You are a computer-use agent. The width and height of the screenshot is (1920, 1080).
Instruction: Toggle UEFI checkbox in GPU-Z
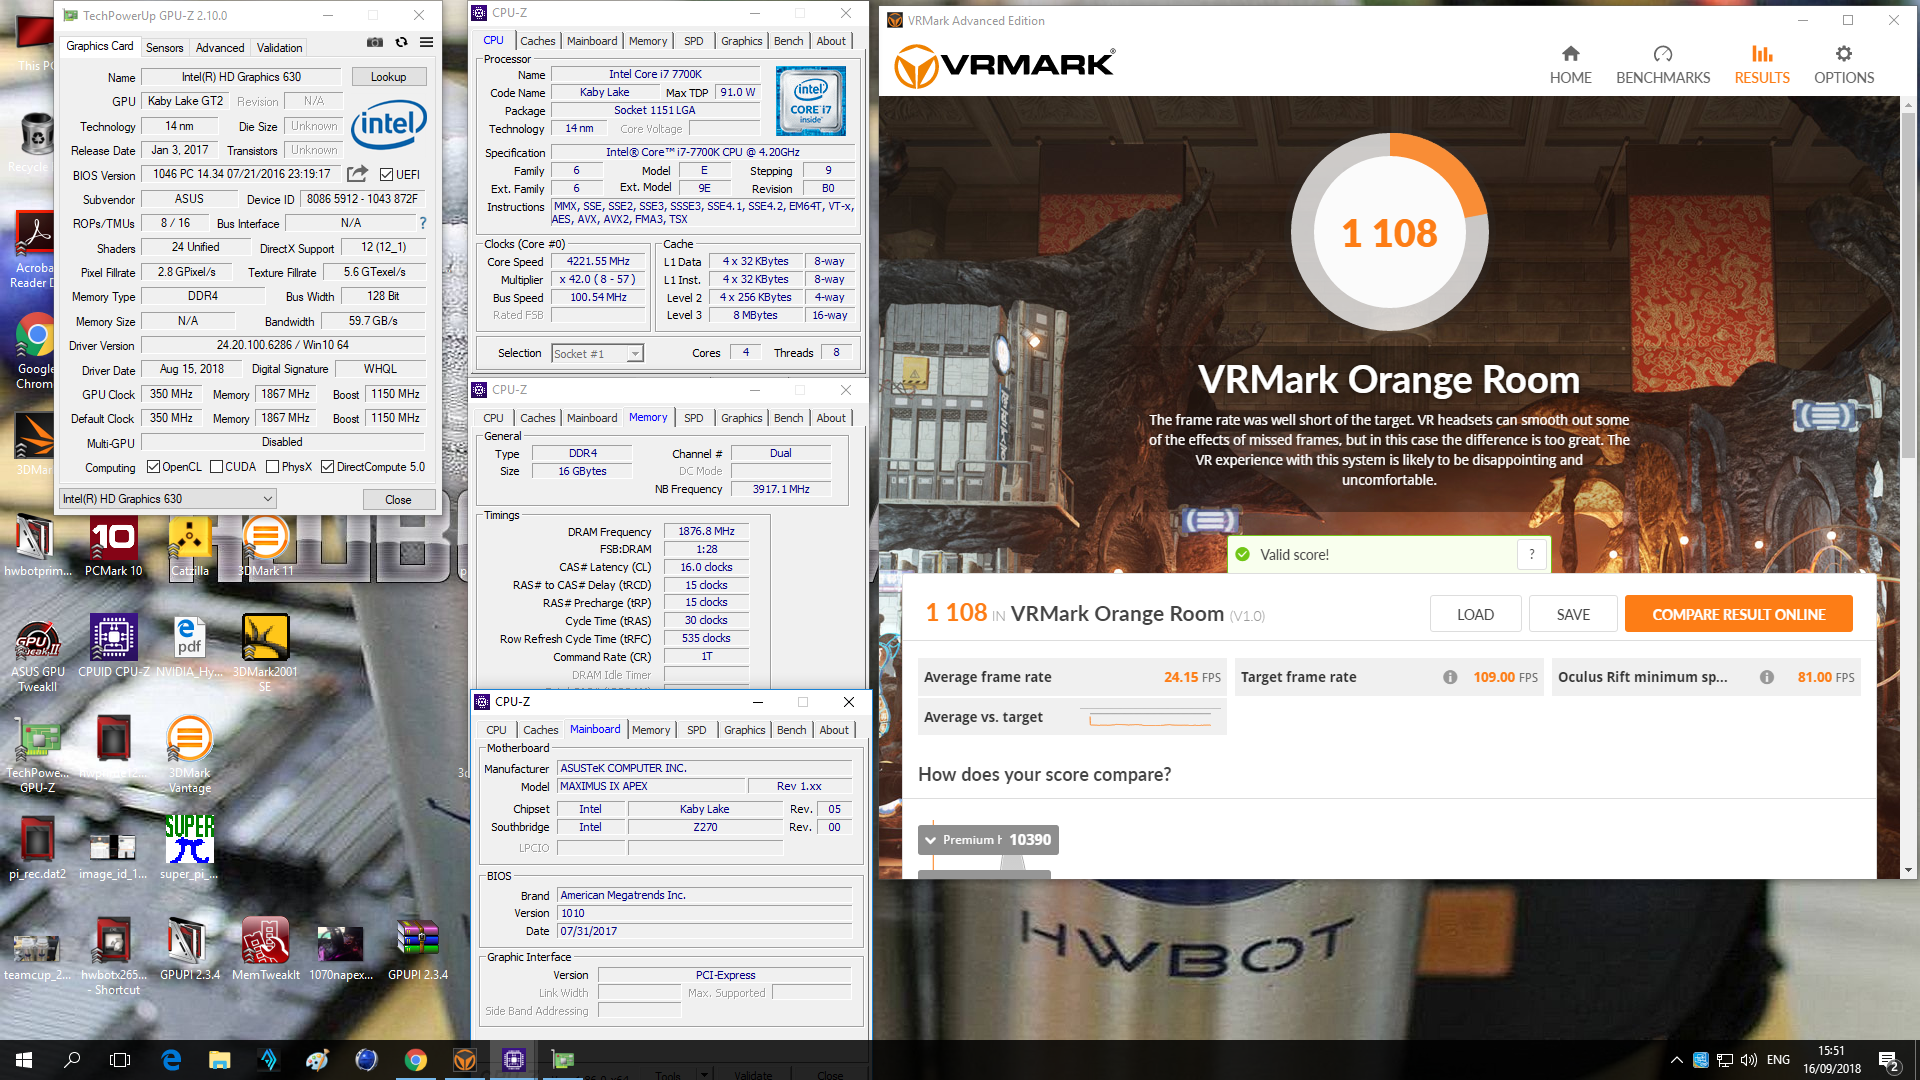pos(386,174)
